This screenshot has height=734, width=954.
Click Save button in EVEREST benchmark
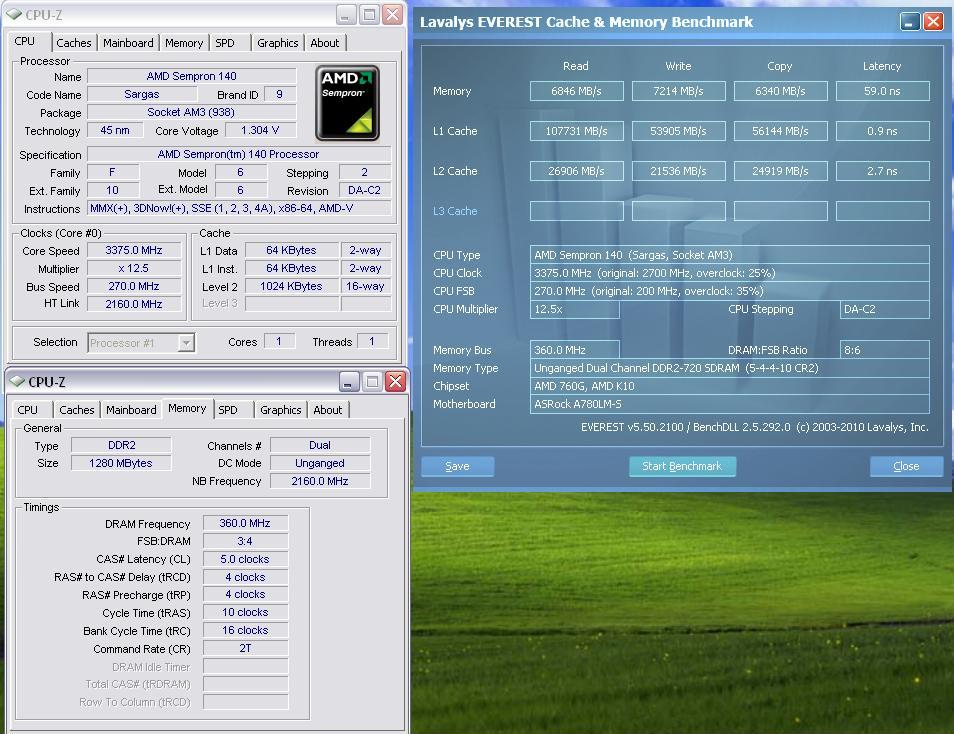tap(458, 466)
